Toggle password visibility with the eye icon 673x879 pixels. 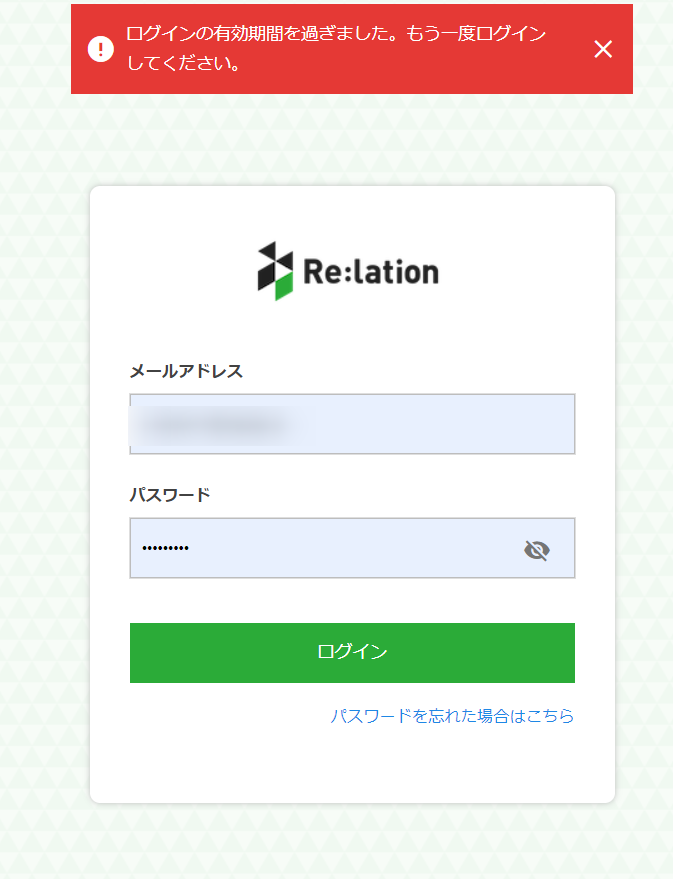tap(537, 549)
